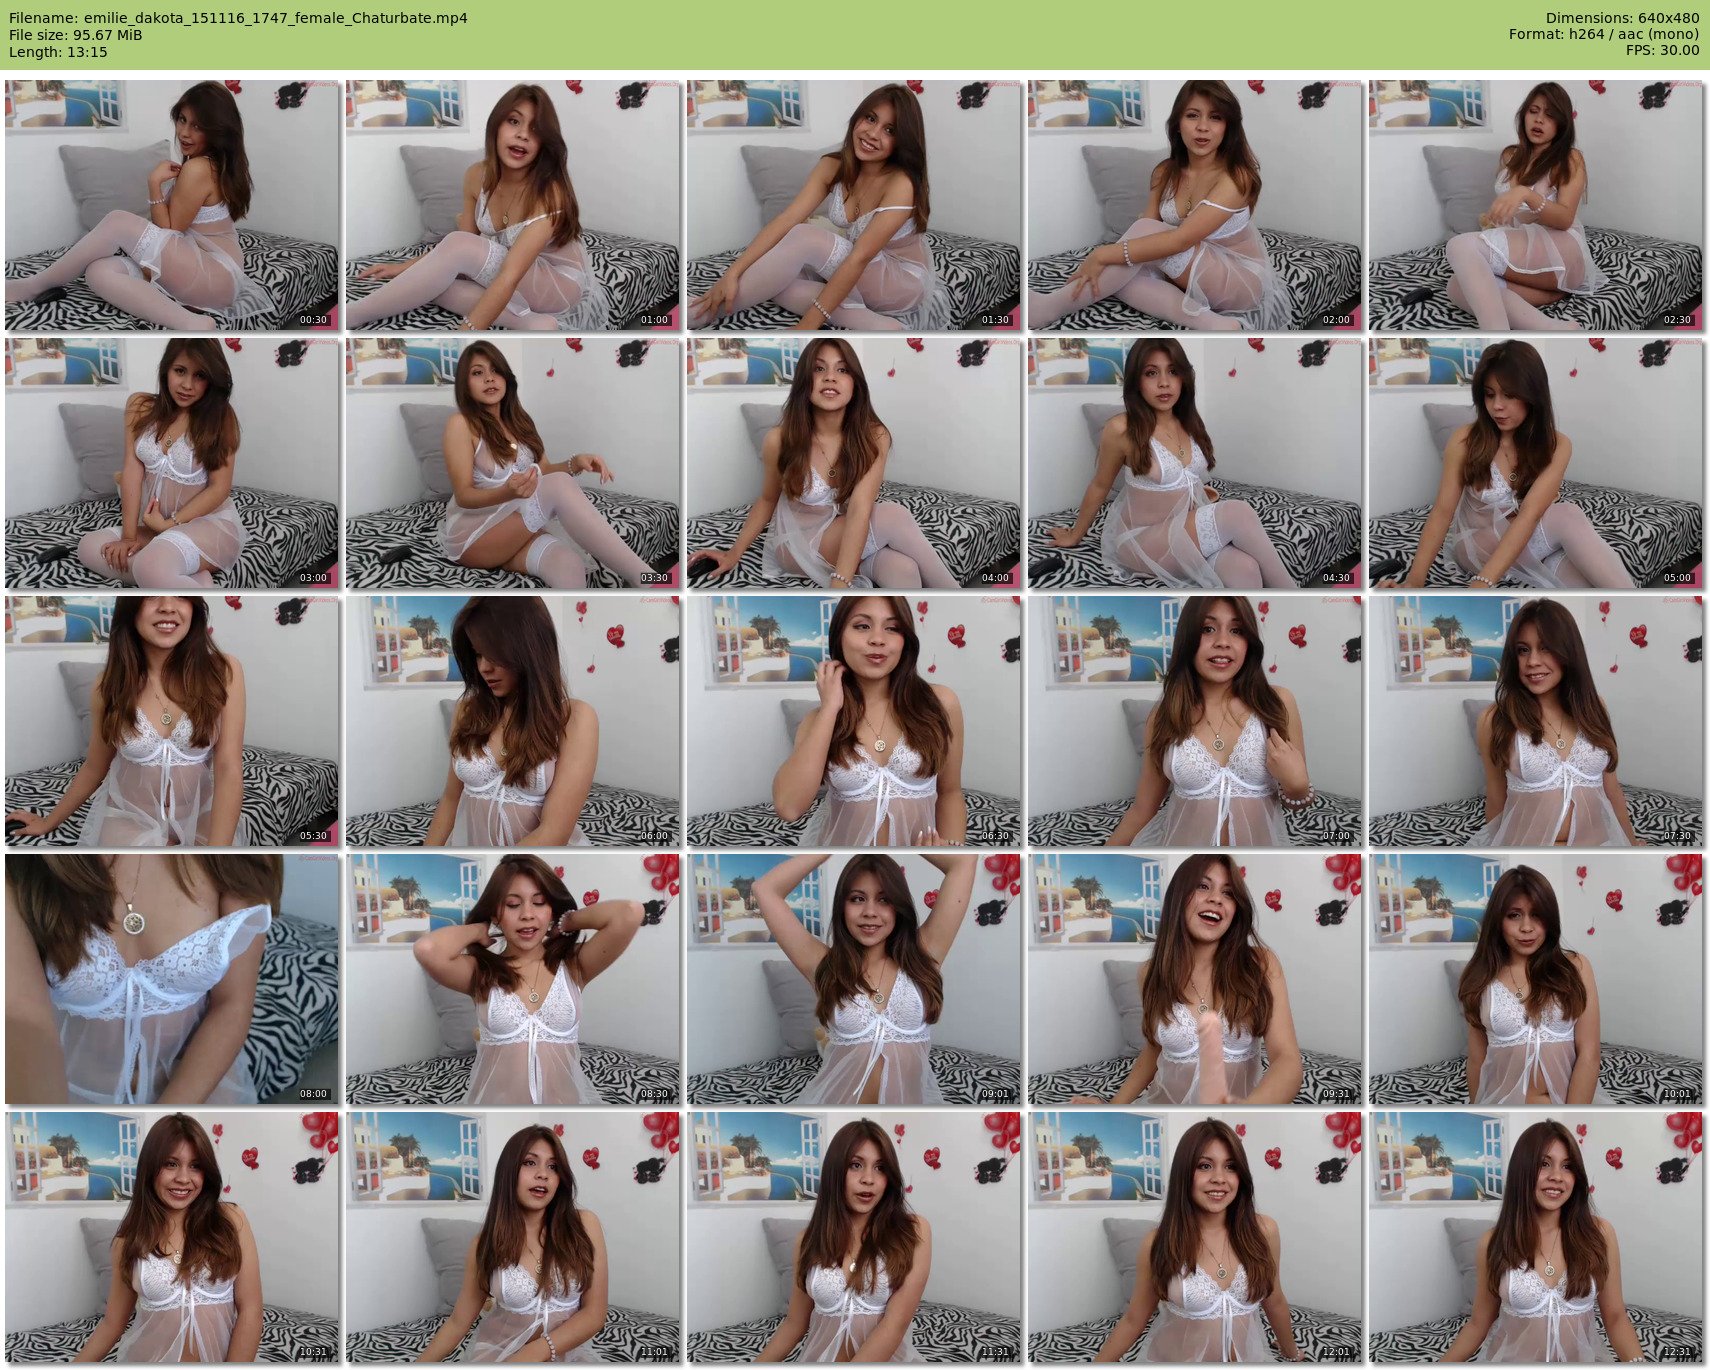Choose the frame captured at 03:30
The image size is (1710, 1370).
click(x=513, y=463)
